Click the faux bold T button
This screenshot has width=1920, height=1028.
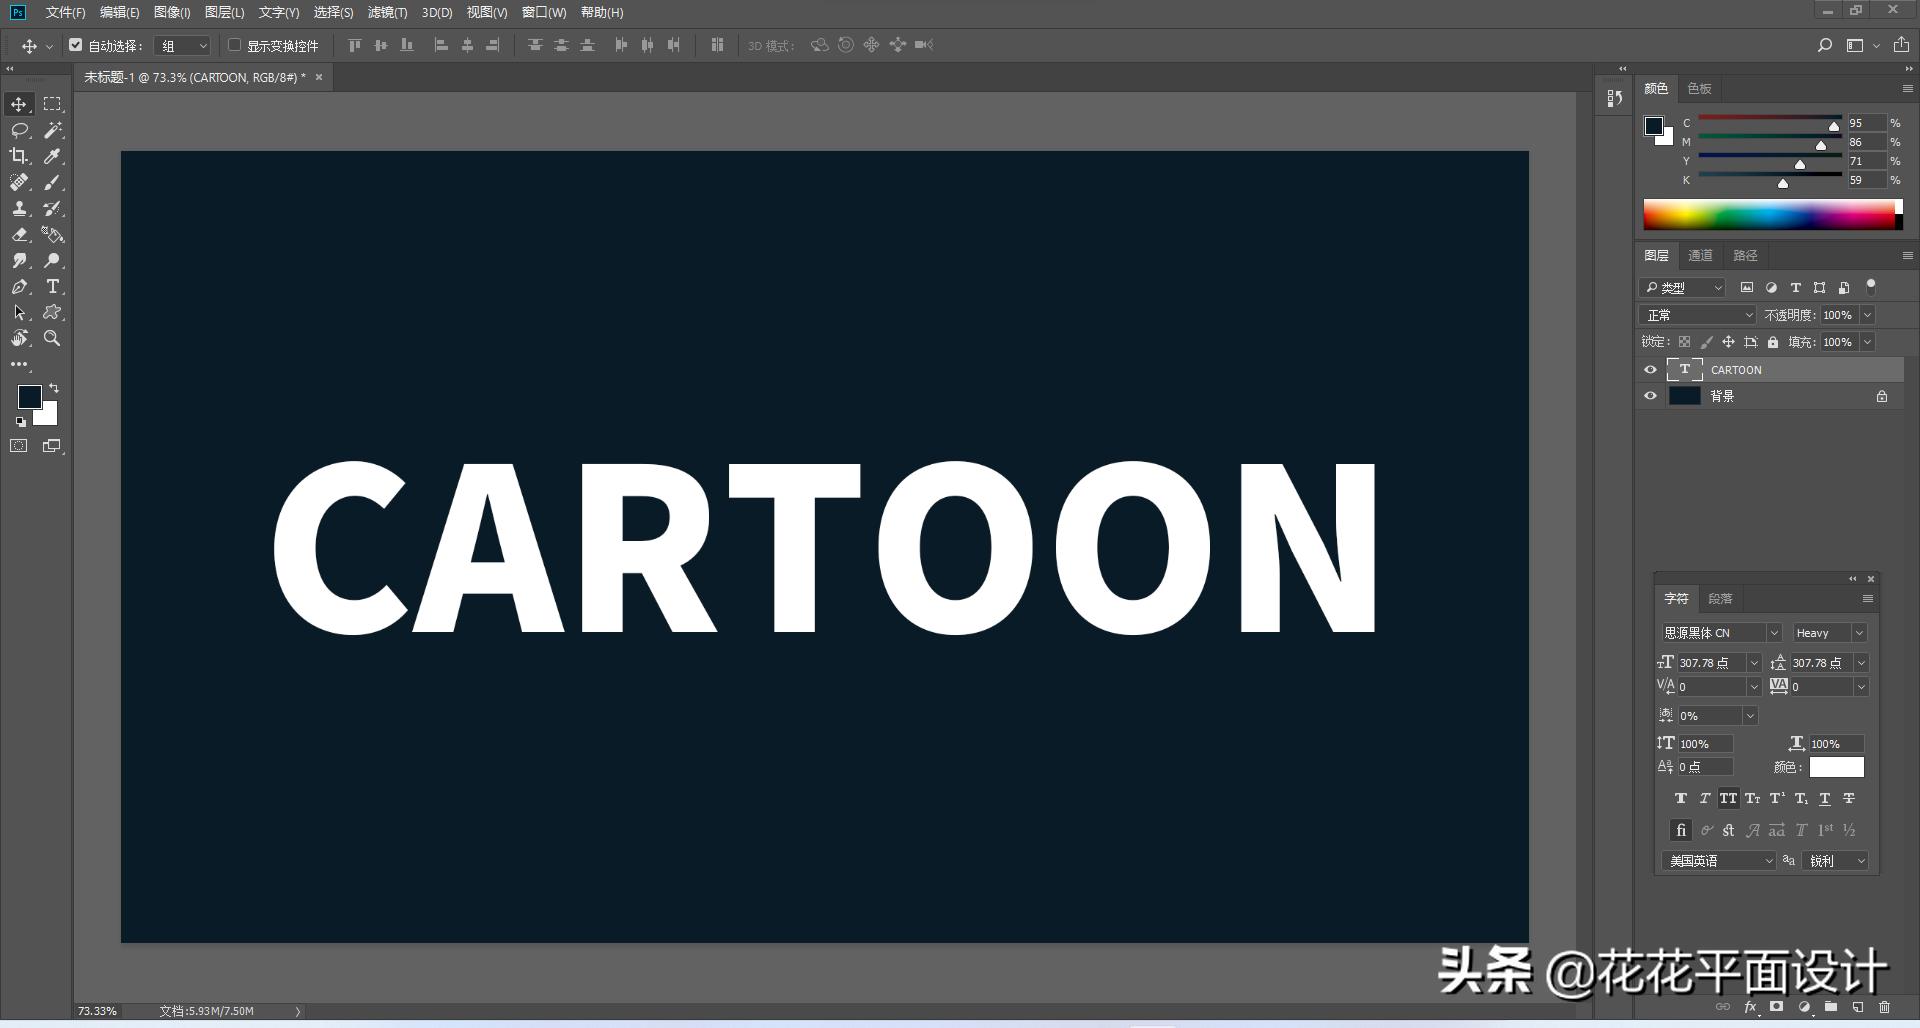[1680, 799]
